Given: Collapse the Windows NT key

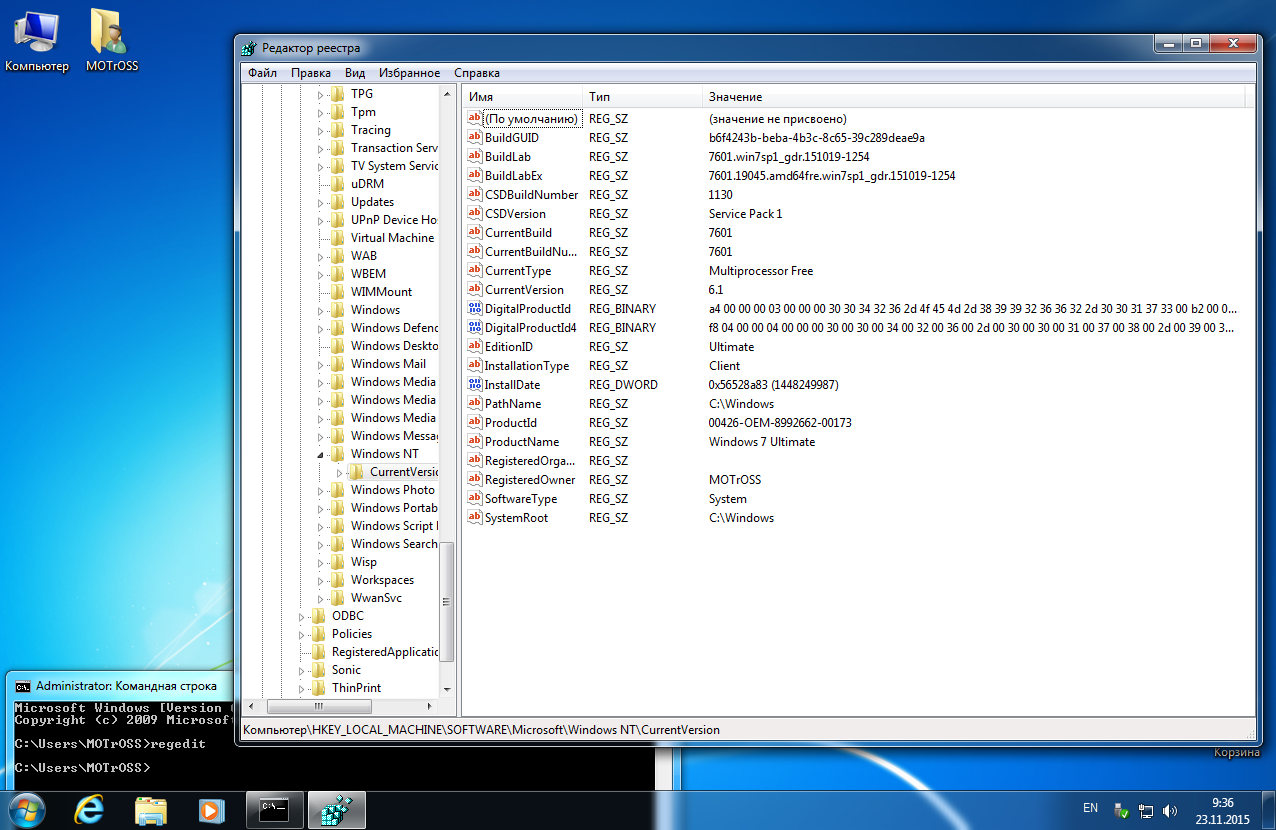Looking at the screenshot, I should point(321,454).
